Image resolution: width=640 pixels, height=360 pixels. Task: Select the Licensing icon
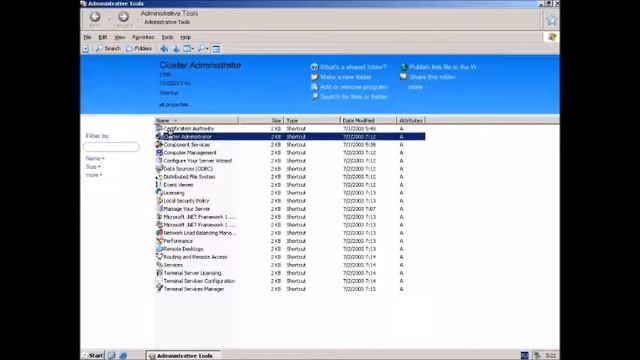tap(159, 193)
